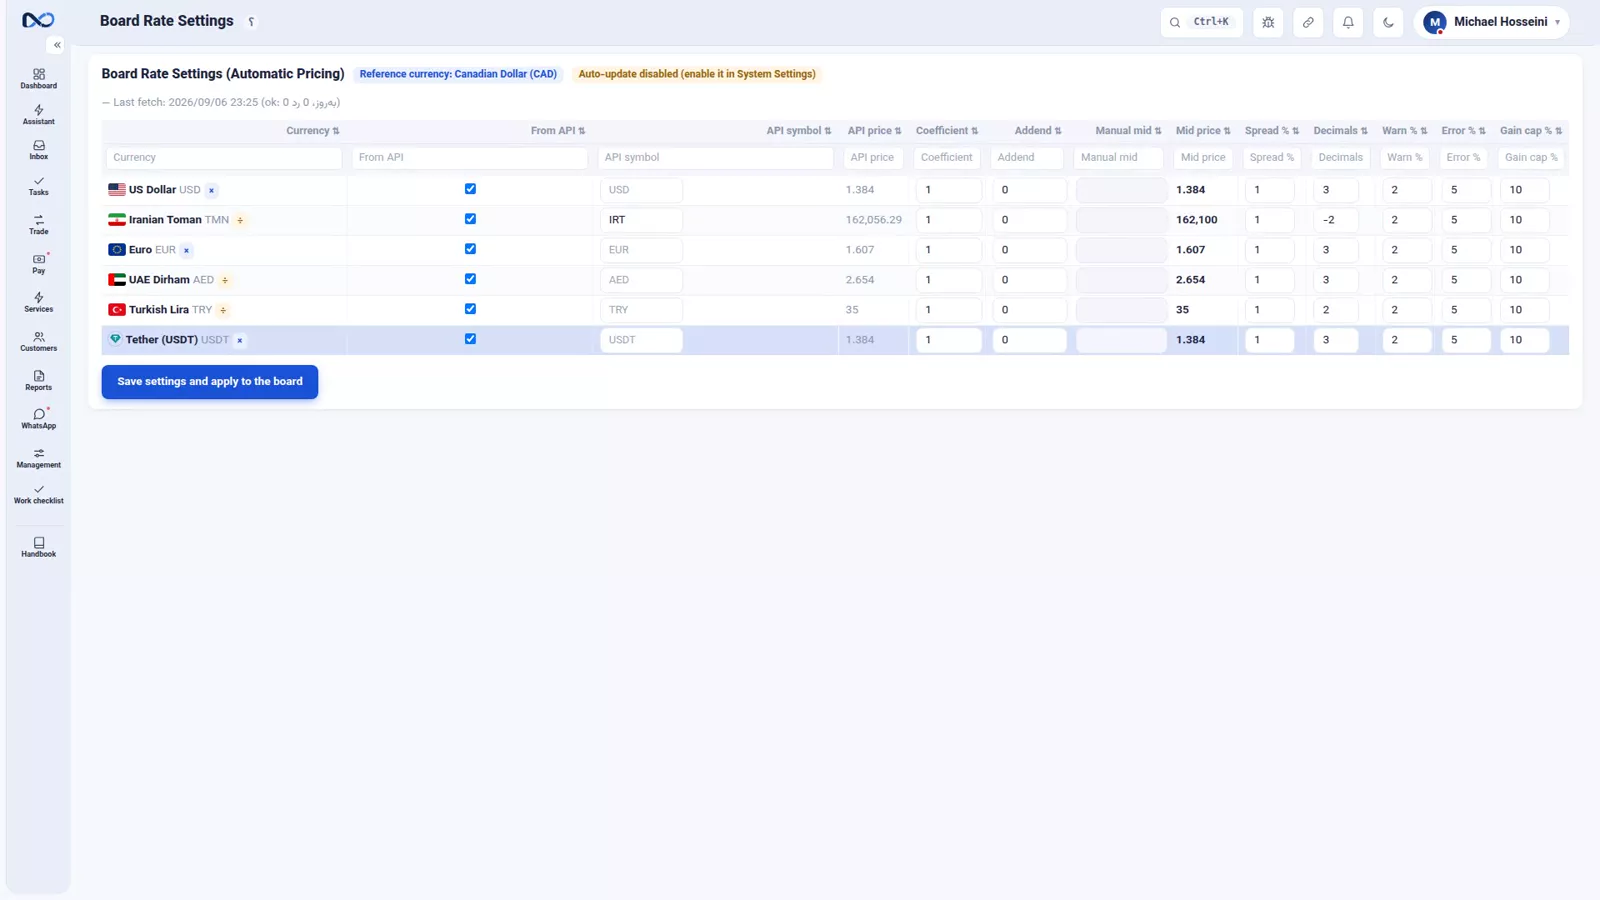Viewport: 1600px width, 900px height.
Task: Click the multiply badge next to Euro
Action: (x=186, y=250)
